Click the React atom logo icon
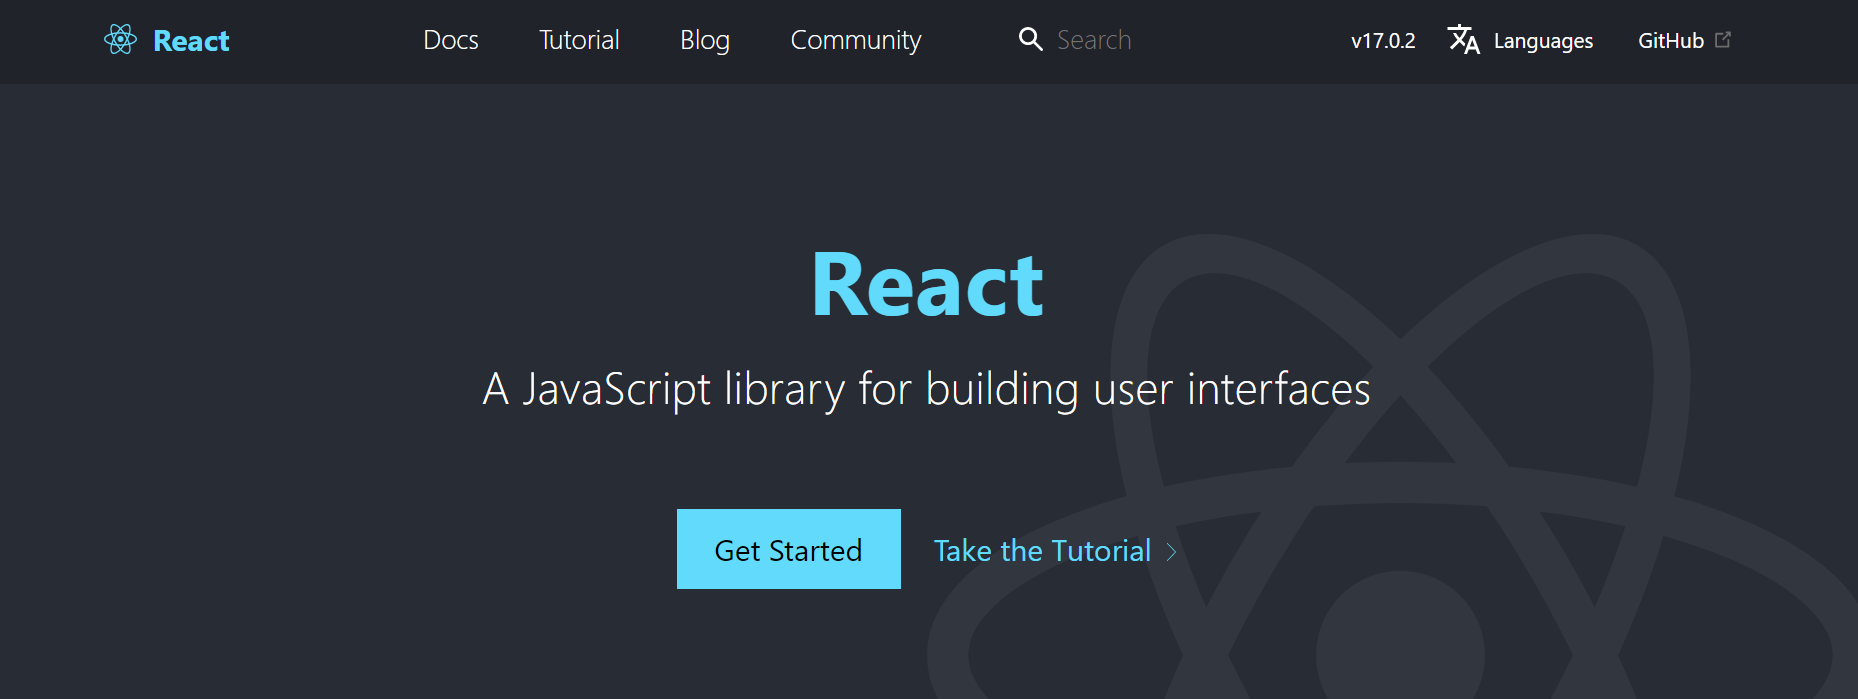 (x=120, y=40)
